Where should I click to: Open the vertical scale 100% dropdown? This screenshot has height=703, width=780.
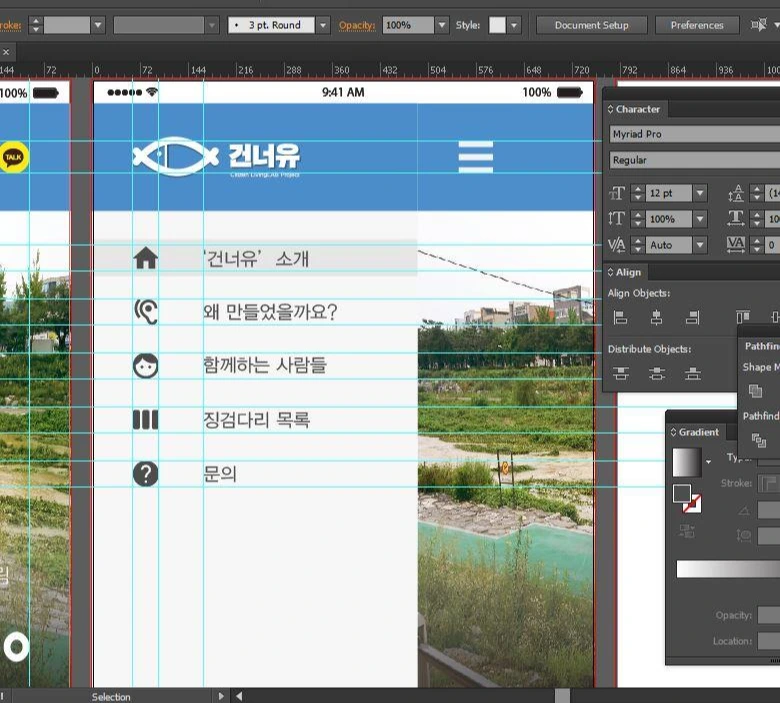click(x=700, y=219)
